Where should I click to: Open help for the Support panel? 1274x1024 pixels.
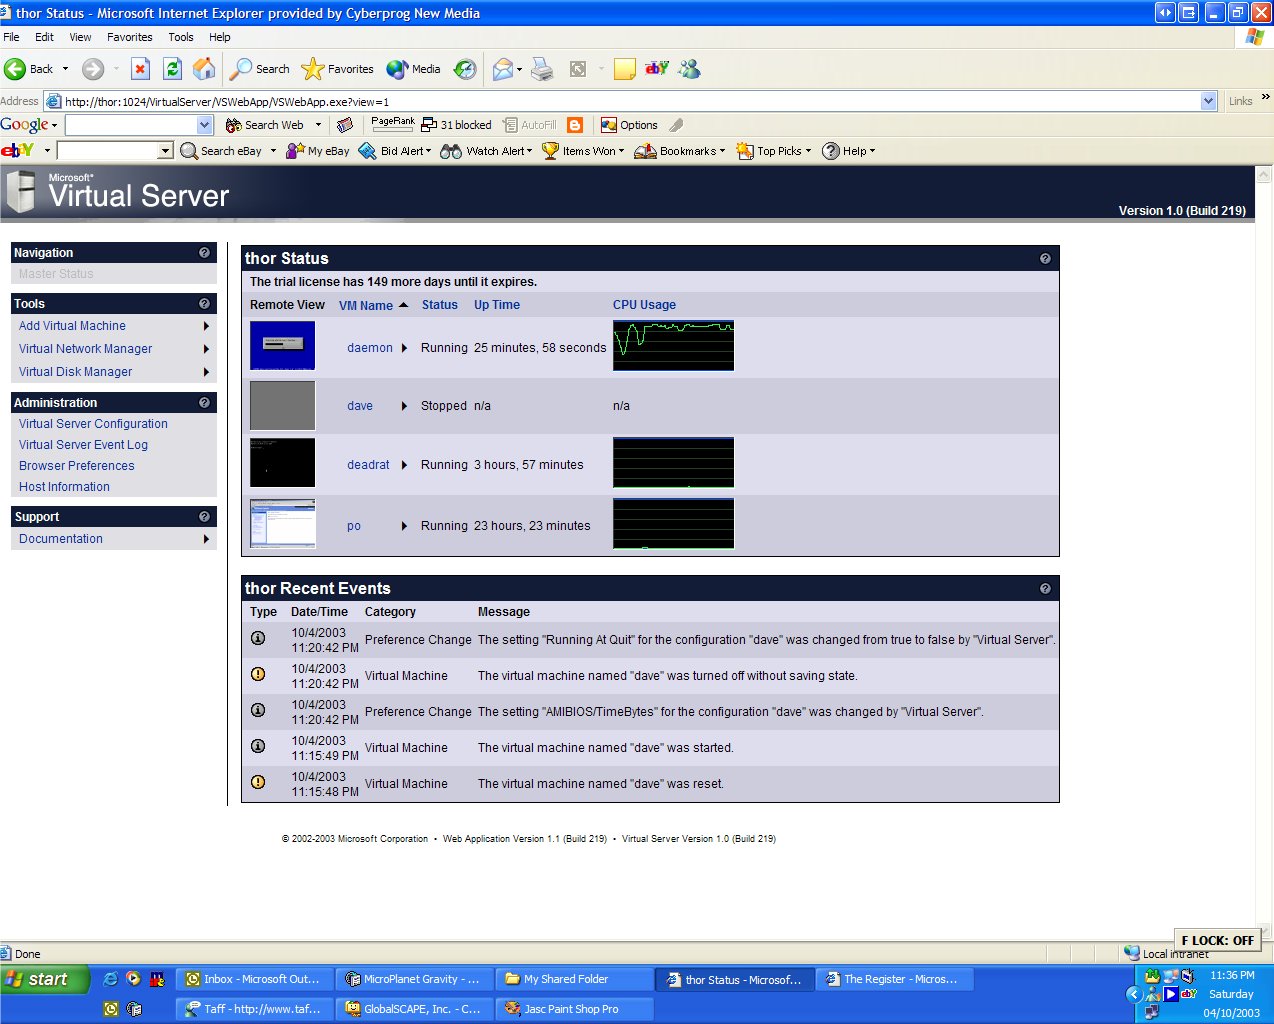(x=204, y=517)
